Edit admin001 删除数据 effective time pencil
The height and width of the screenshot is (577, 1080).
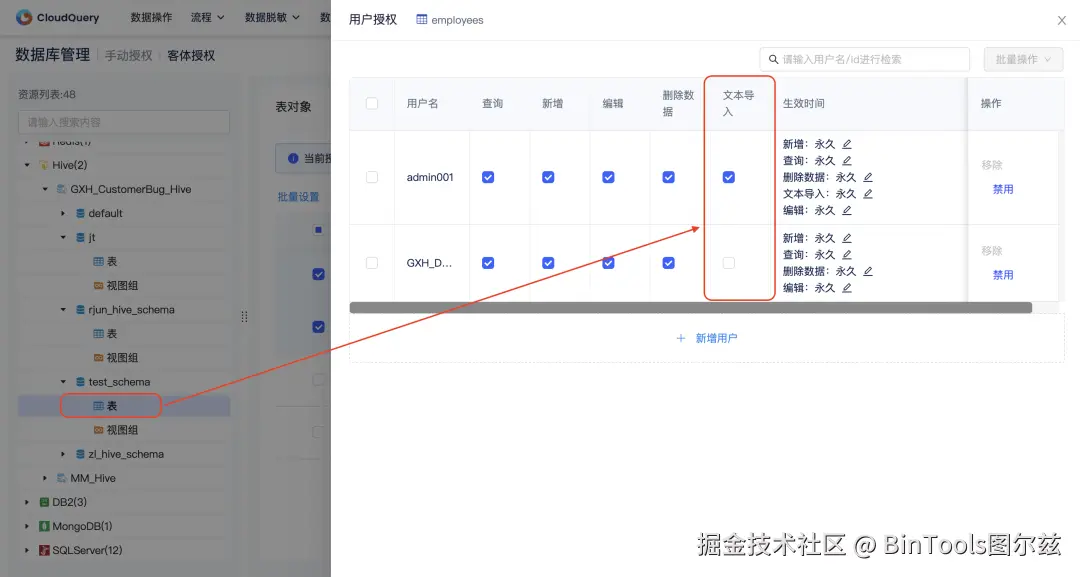coord(868,177)
